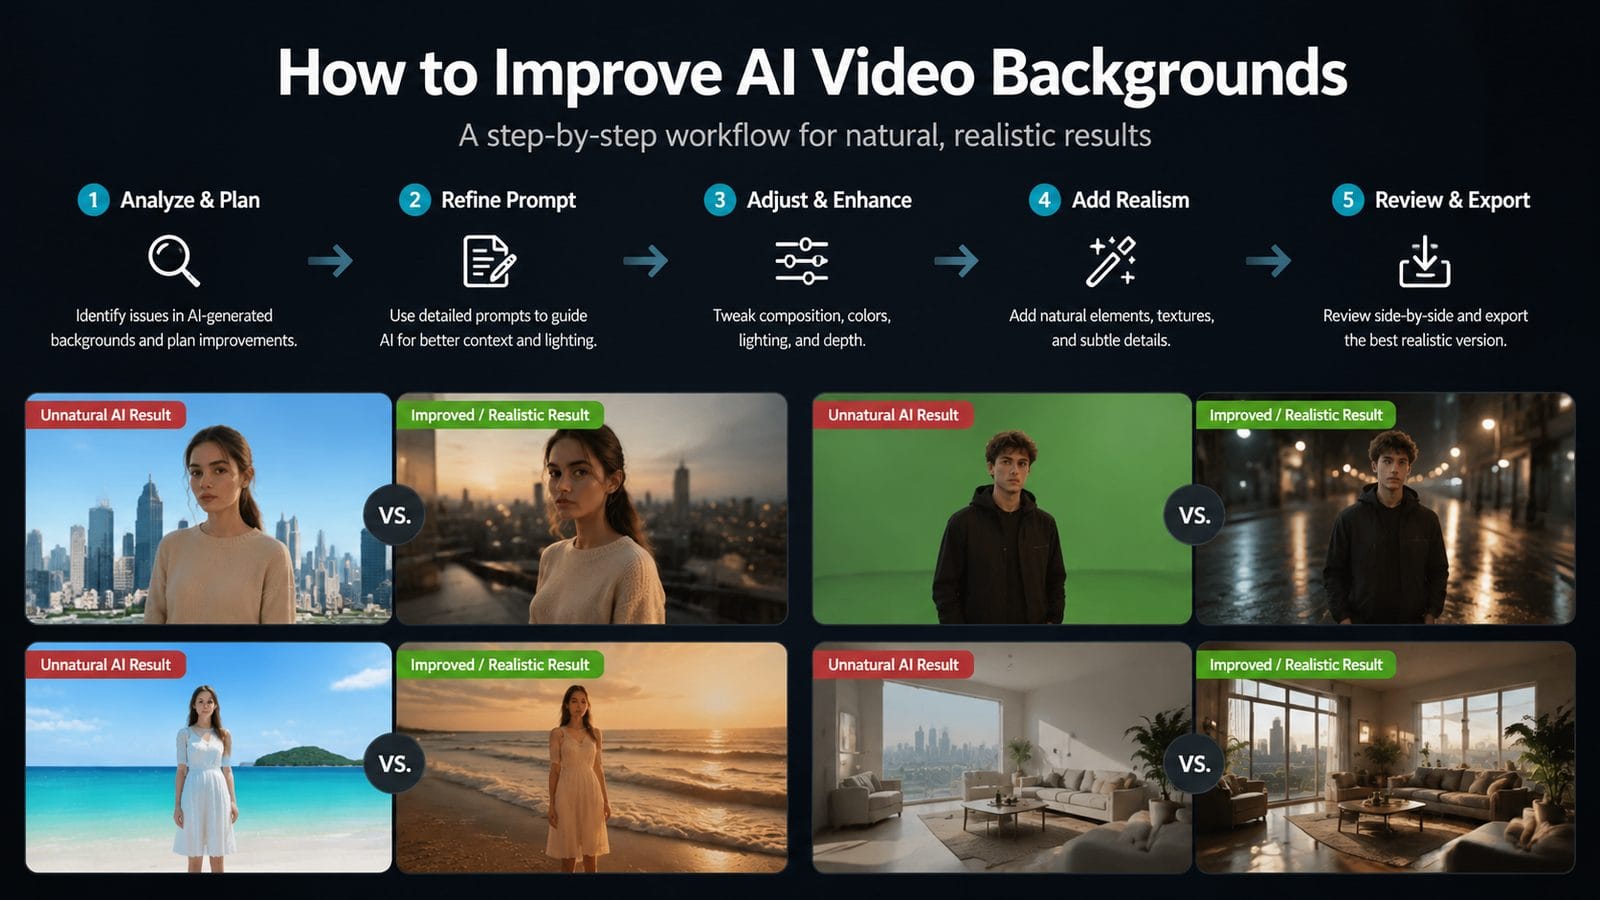Image resolution: width=1600 pixels, height=900 pixels.
Task: Click "Improved / Realistic Result" label on the night street image
Action: tap(1296, 414)
